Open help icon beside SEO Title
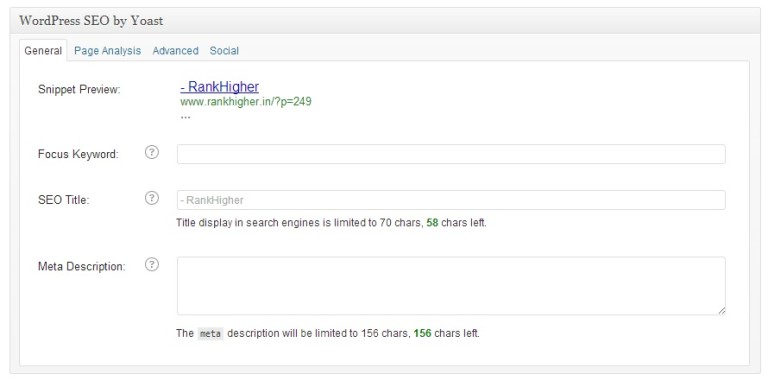The image size is (768, 387). click(x=152, y=198)
